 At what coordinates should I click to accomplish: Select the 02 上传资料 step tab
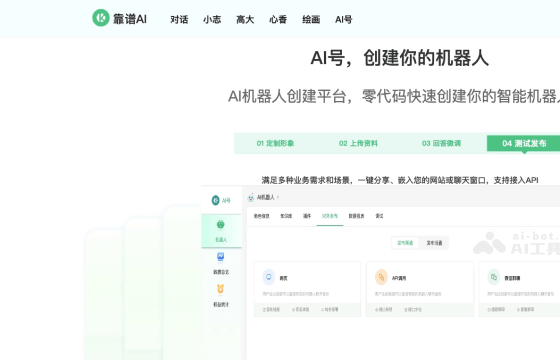358,143
